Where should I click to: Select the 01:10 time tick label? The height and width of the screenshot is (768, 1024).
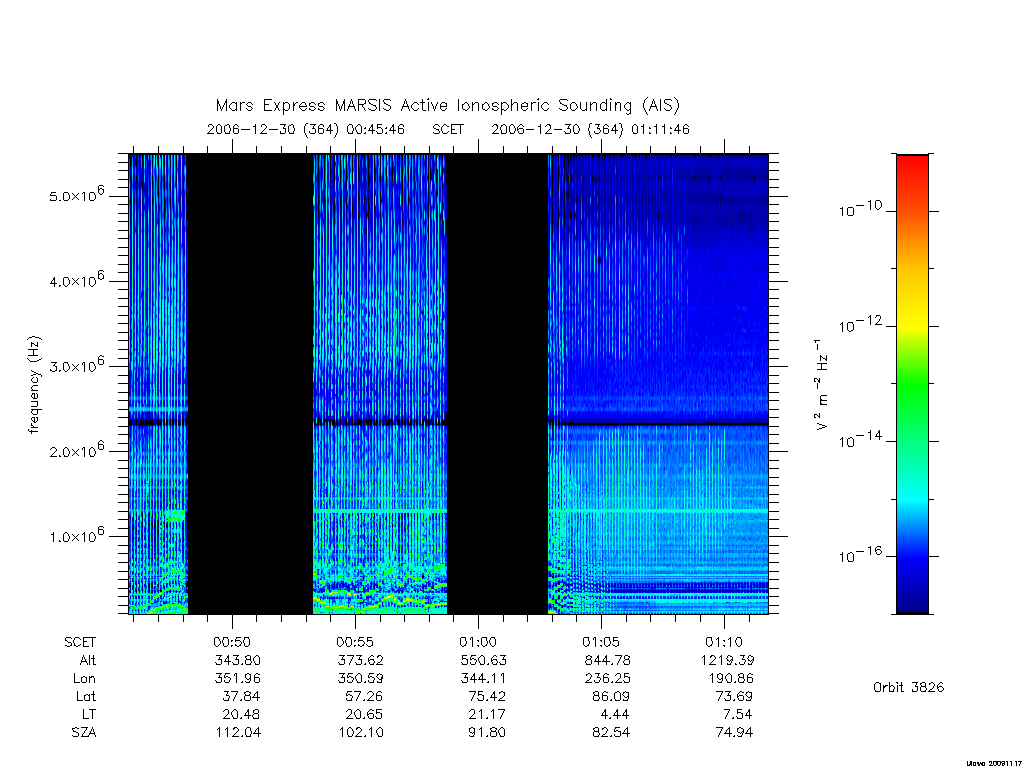tap(724, 642)
